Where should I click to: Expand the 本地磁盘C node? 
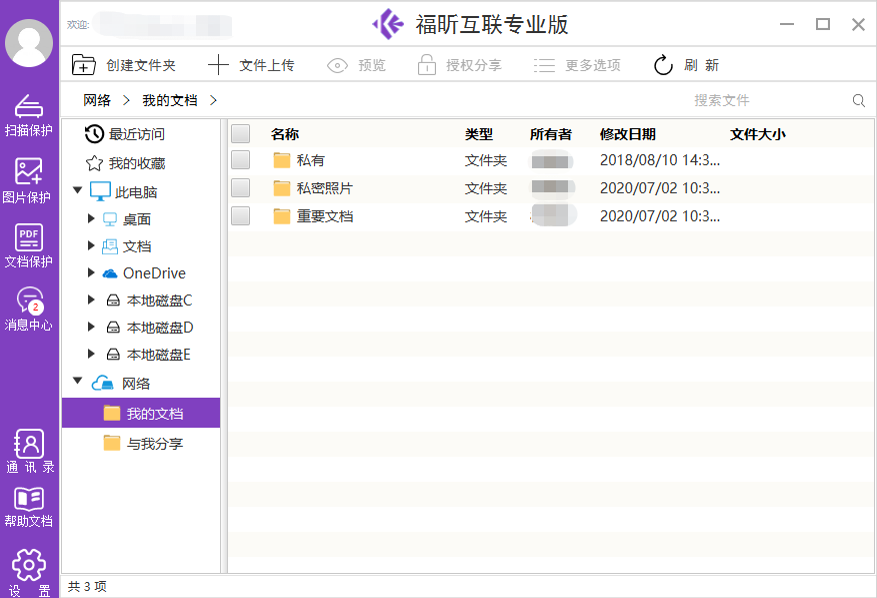(x=91, y=300)
